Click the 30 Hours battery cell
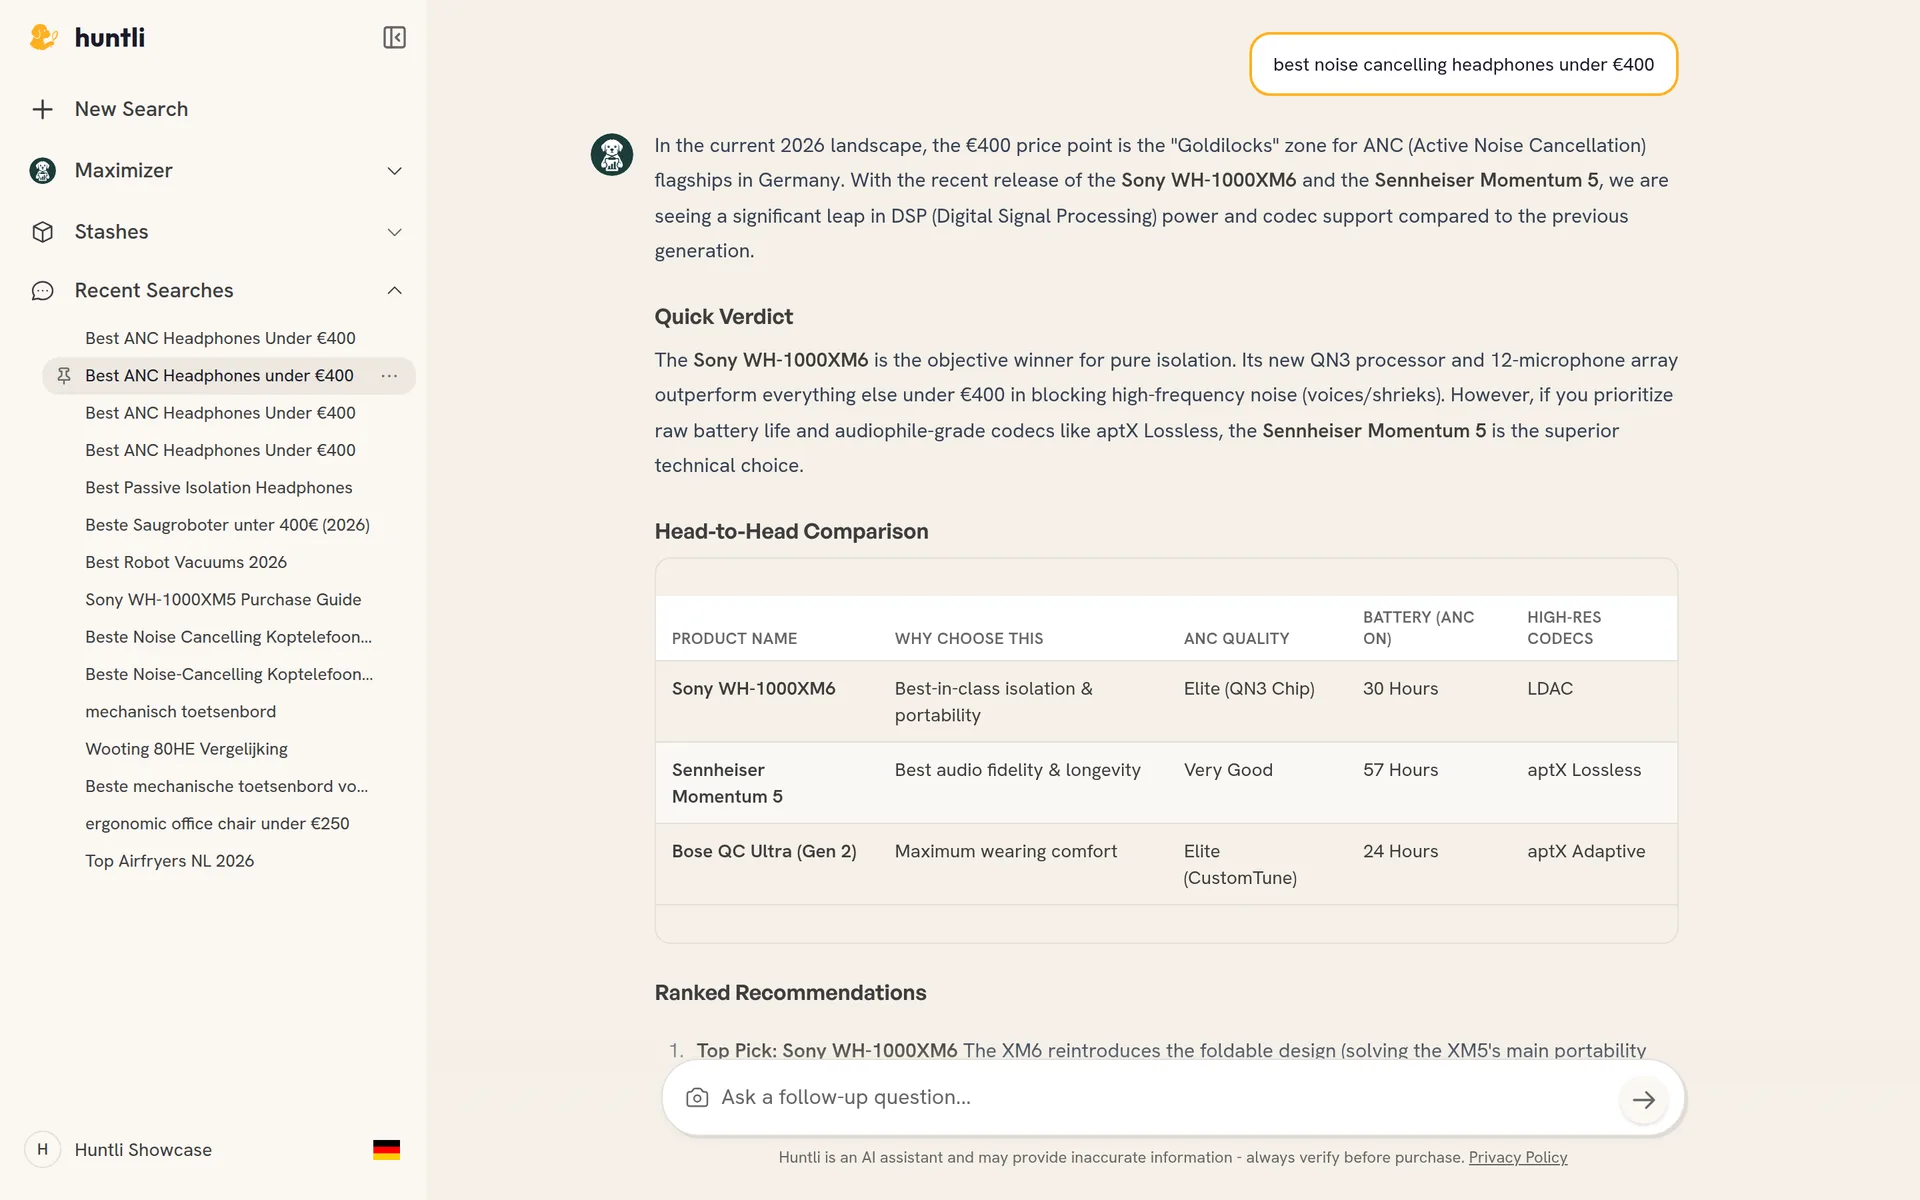The image size is (1920, 1200). (1400, 689)
